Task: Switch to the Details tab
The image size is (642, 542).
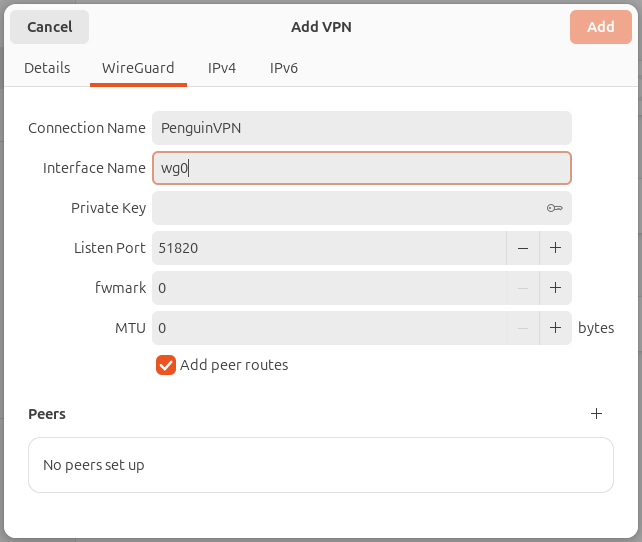Action: (x=47, y=68)
